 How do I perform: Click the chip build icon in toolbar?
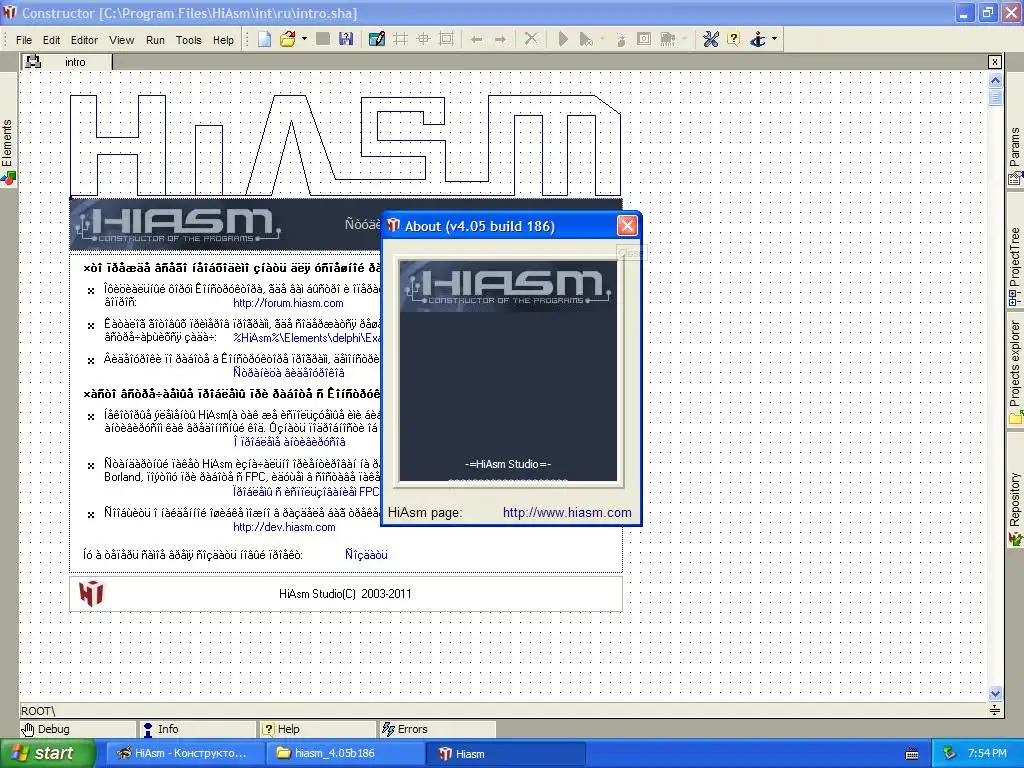point(667,39)
